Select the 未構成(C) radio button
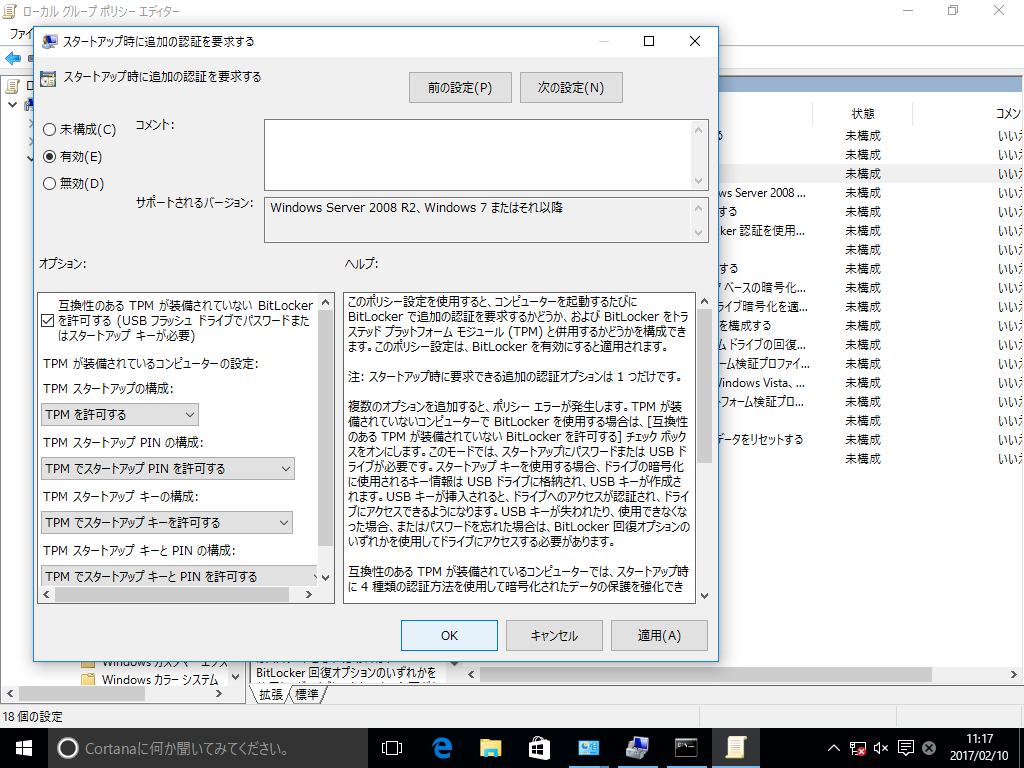The width and height of the screenshot is (1024, 768). coord(49,130)
